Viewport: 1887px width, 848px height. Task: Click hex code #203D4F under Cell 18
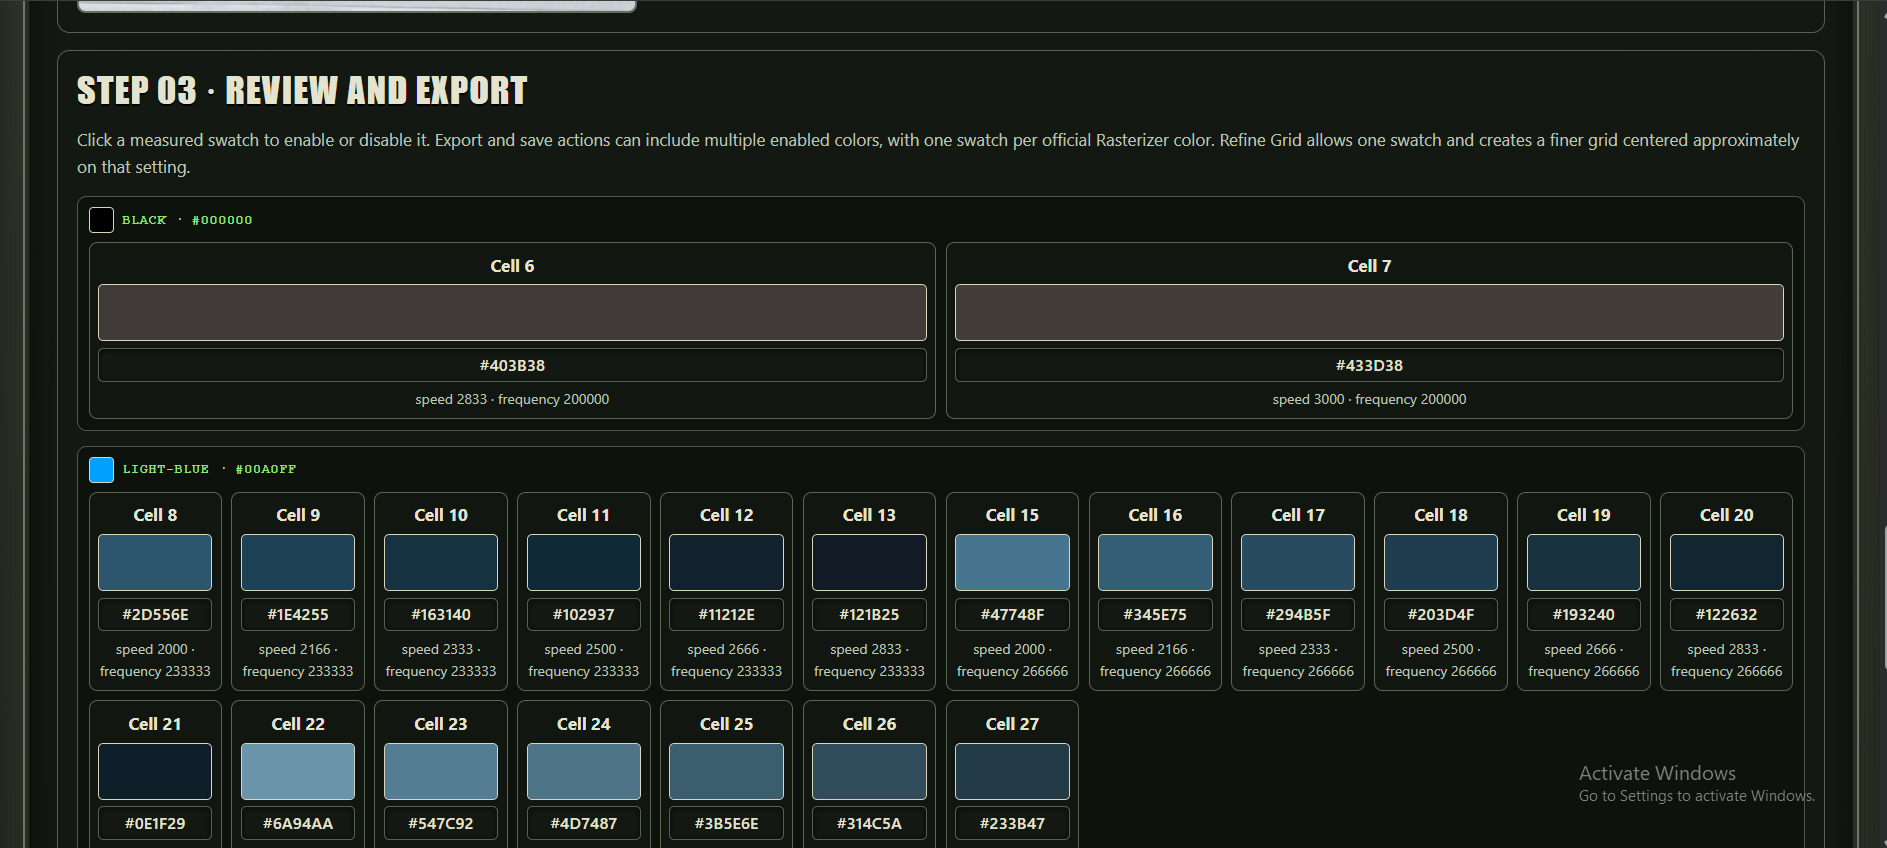click(x=1441, y=614)
